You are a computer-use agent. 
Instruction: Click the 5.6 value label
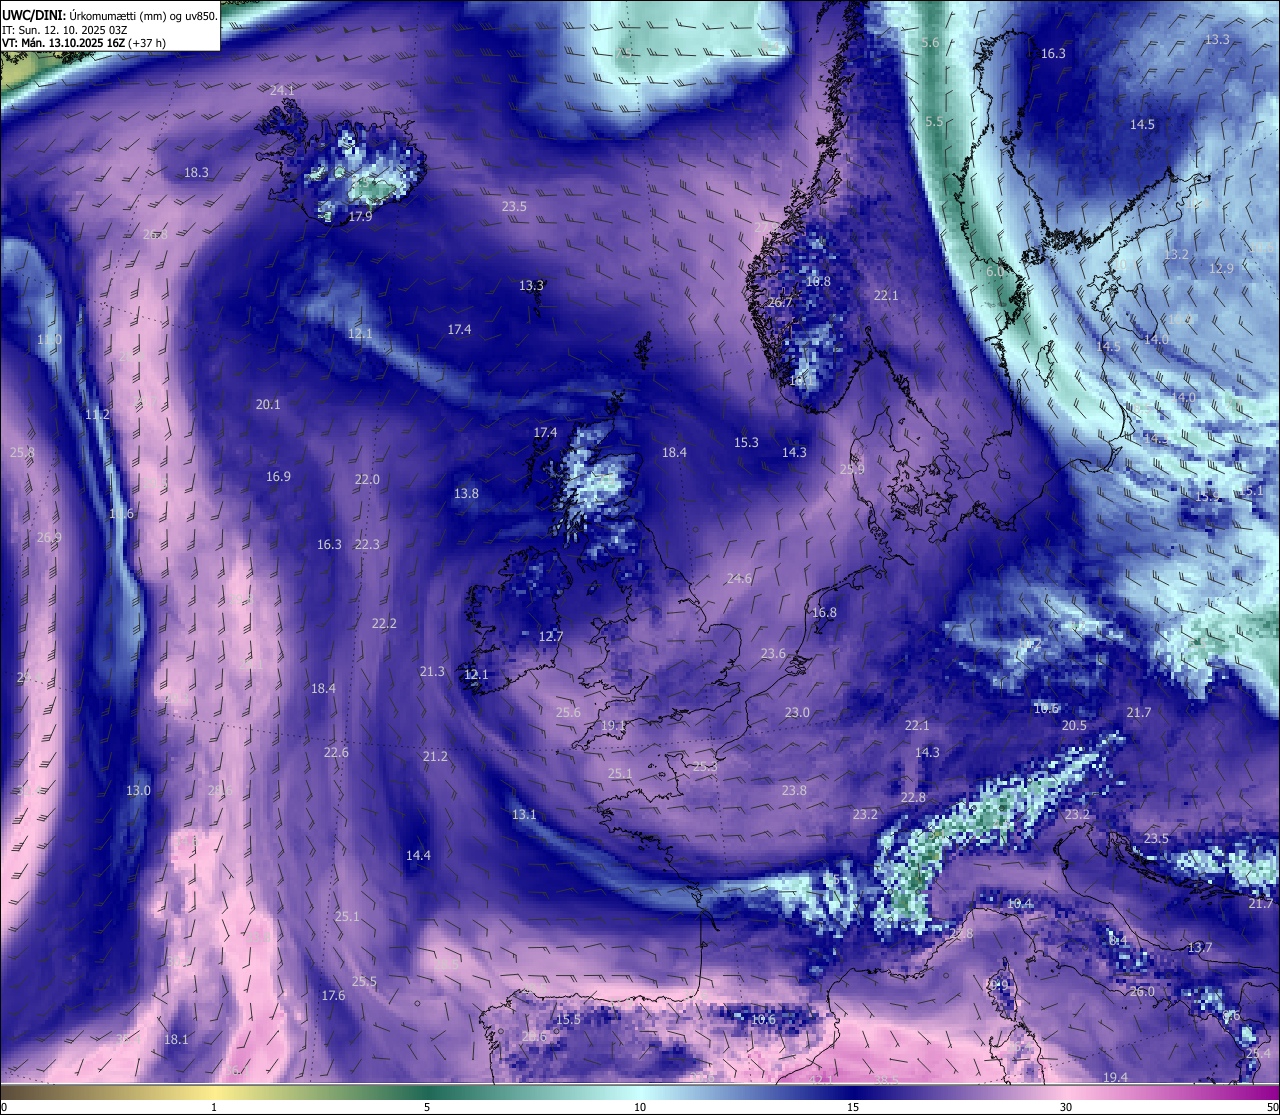coord(930,43)
